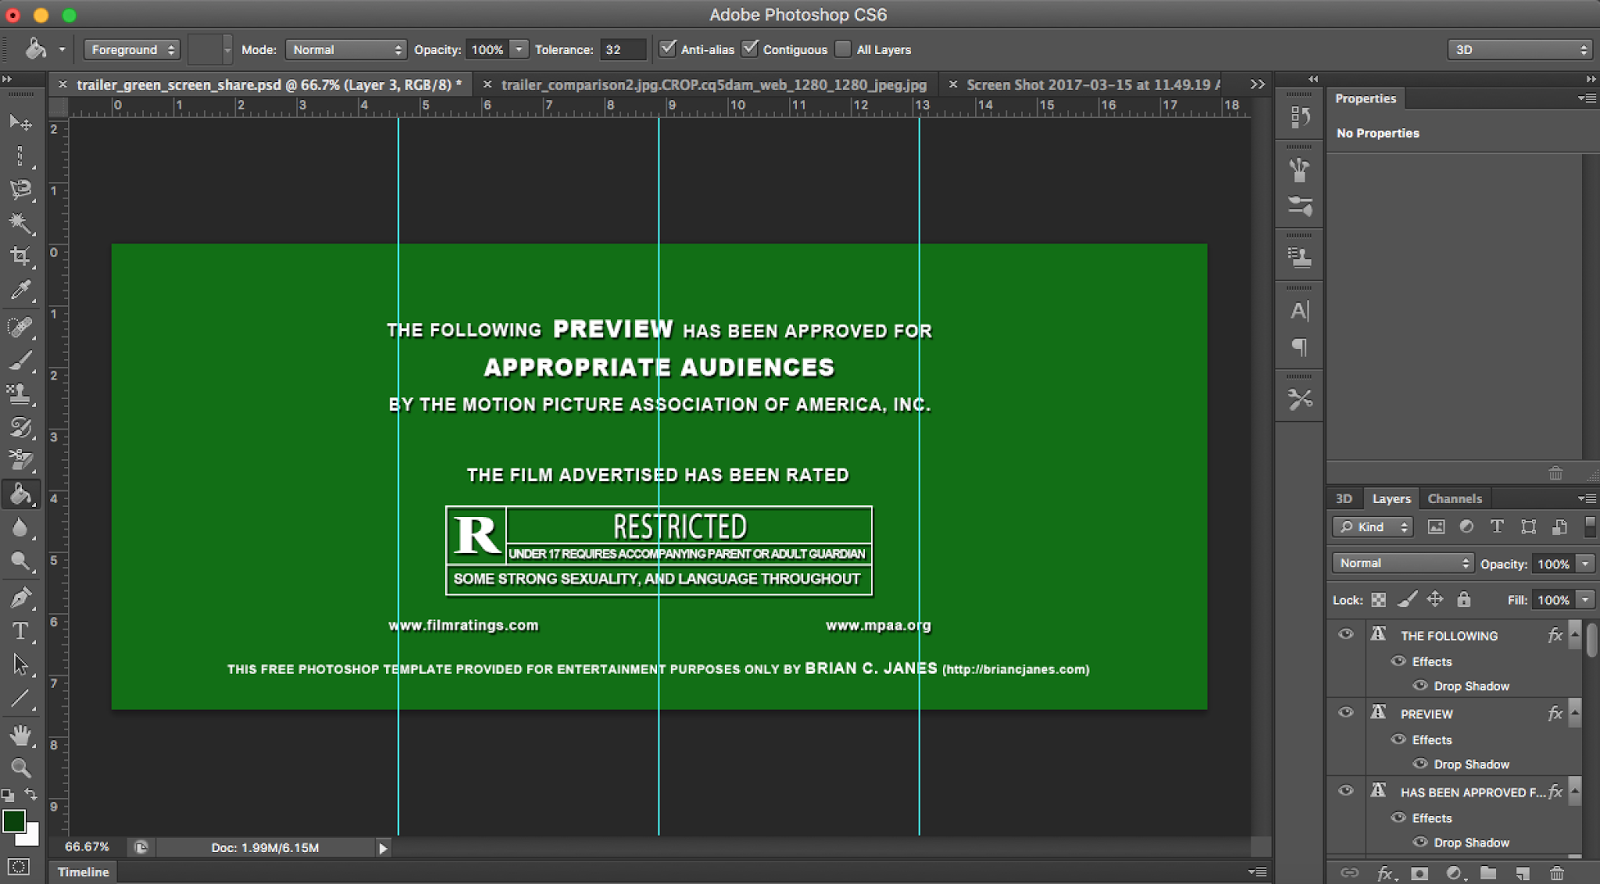
Task: Select the Blur tool
Action: [x=20, y=528]
